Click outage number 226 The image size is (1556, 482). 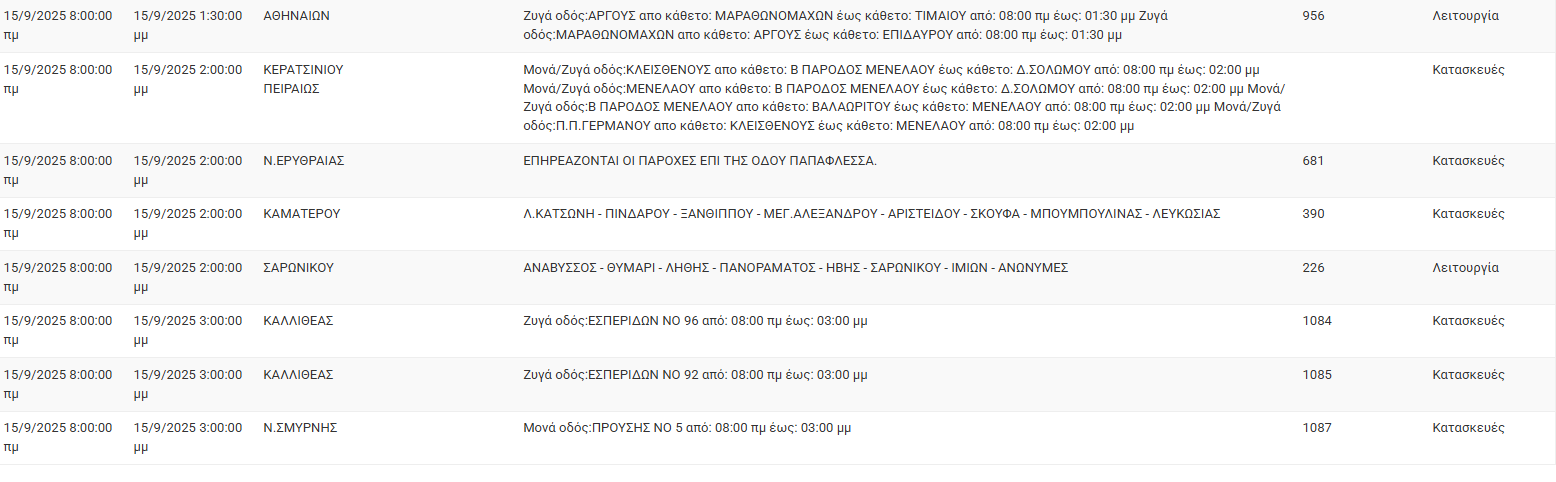(x=1314, y=268)
